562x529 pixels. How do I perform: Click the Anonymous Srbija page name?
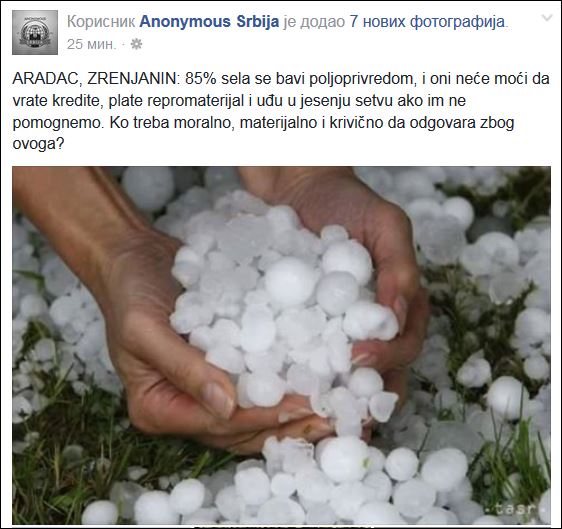pos(209,22)
